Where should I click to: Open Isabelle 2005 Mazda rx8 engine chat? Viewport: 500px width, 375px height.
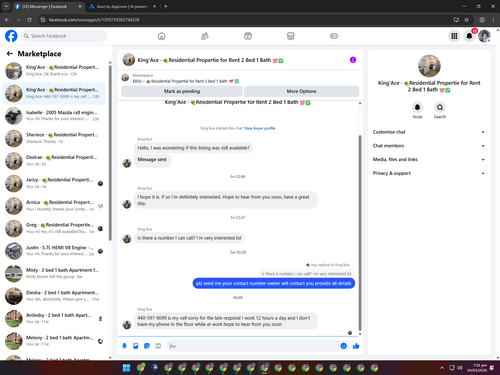pos(54,116)
